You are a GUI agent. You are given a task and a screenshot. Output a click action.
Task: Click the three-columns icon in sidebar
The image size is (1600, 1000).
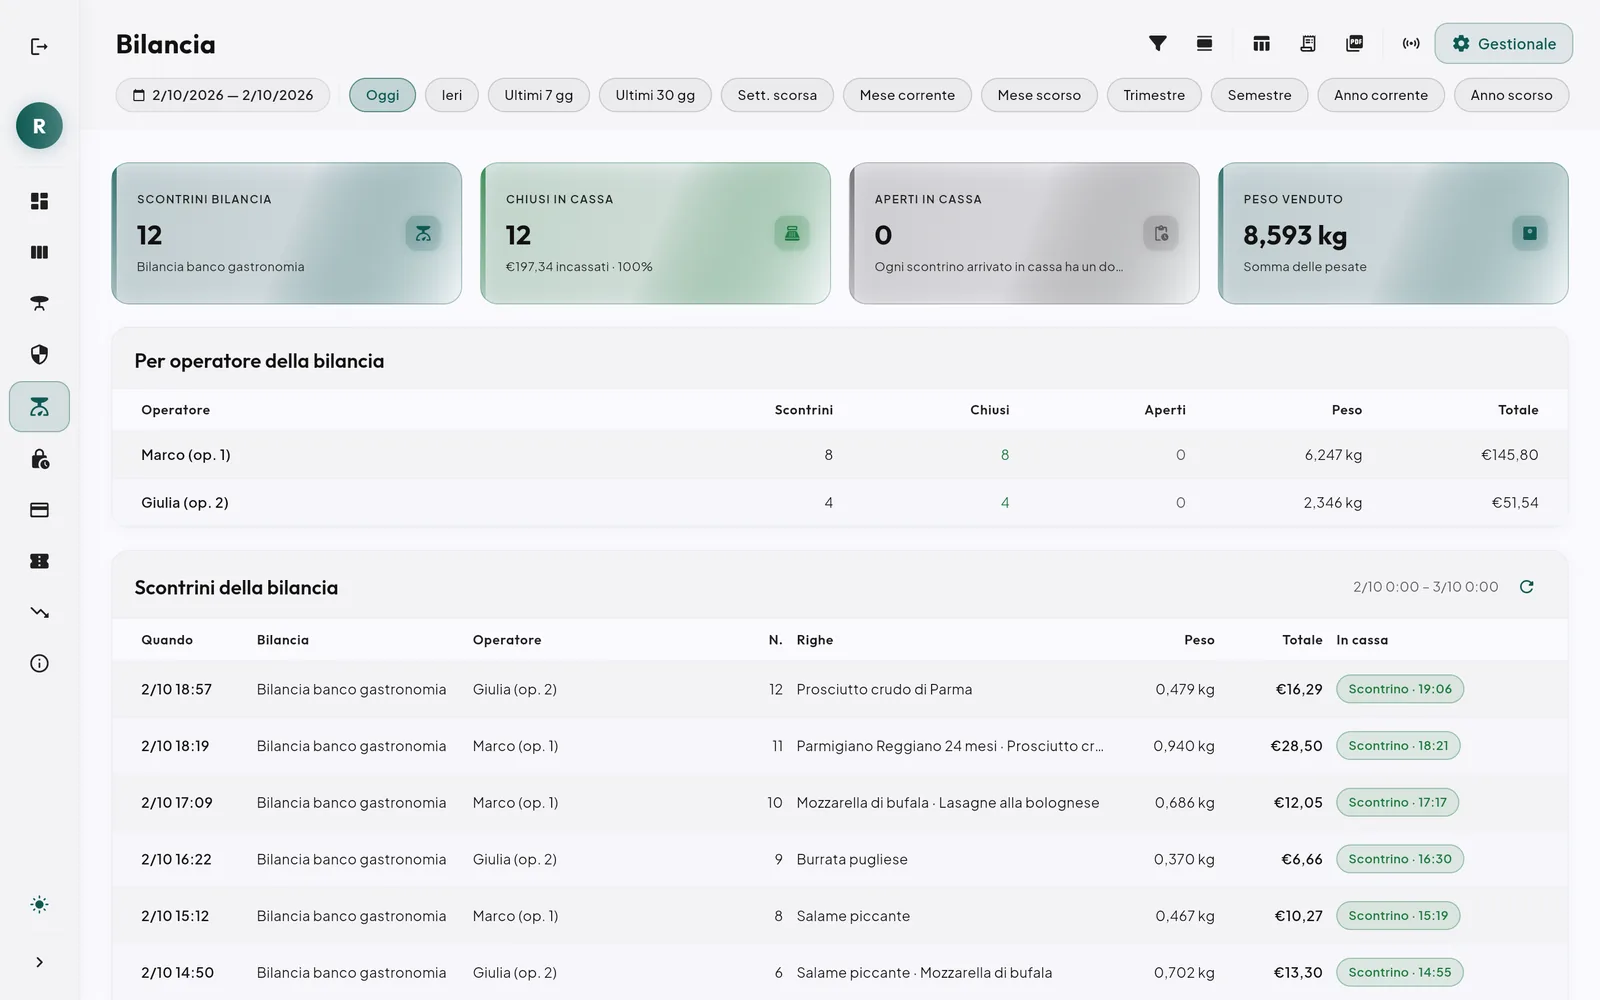click(x=39, y=252)
